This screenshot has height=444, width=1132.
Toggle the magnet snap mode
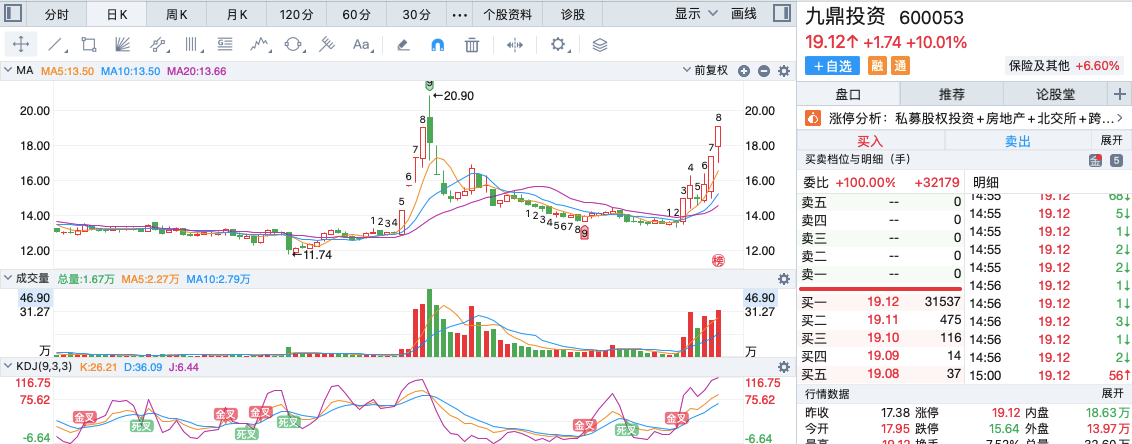pos(437,45)
